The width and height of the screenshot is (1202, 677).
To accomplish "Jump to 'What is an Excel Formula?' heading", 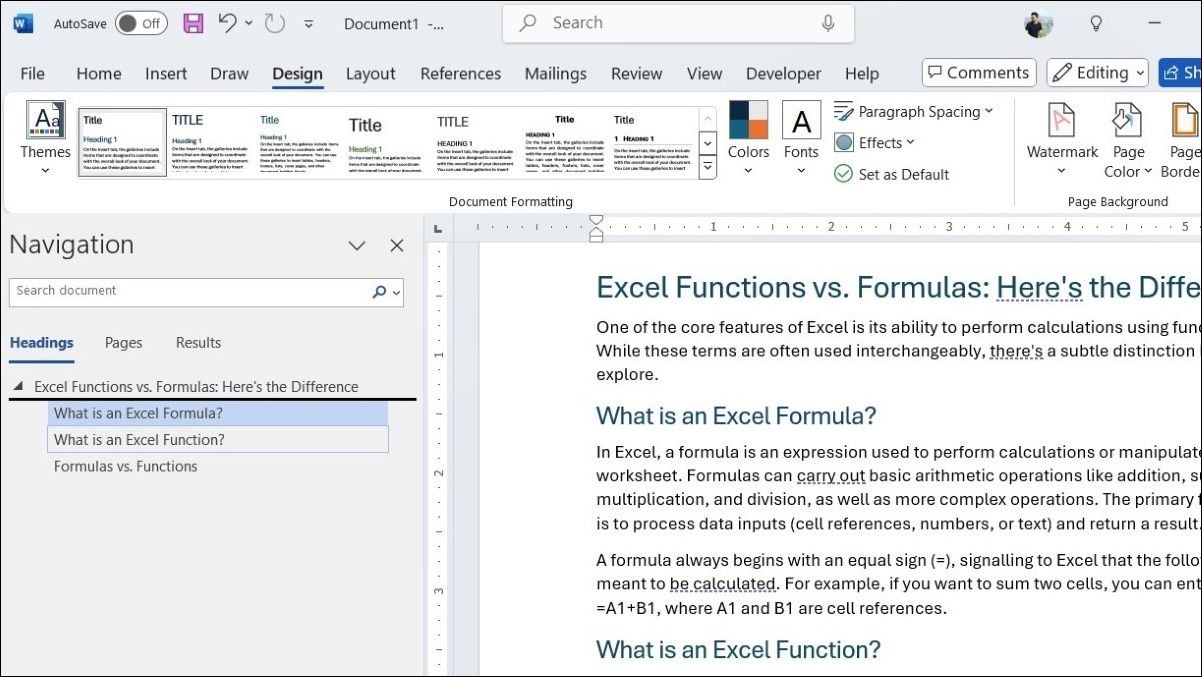I will 218,413.
